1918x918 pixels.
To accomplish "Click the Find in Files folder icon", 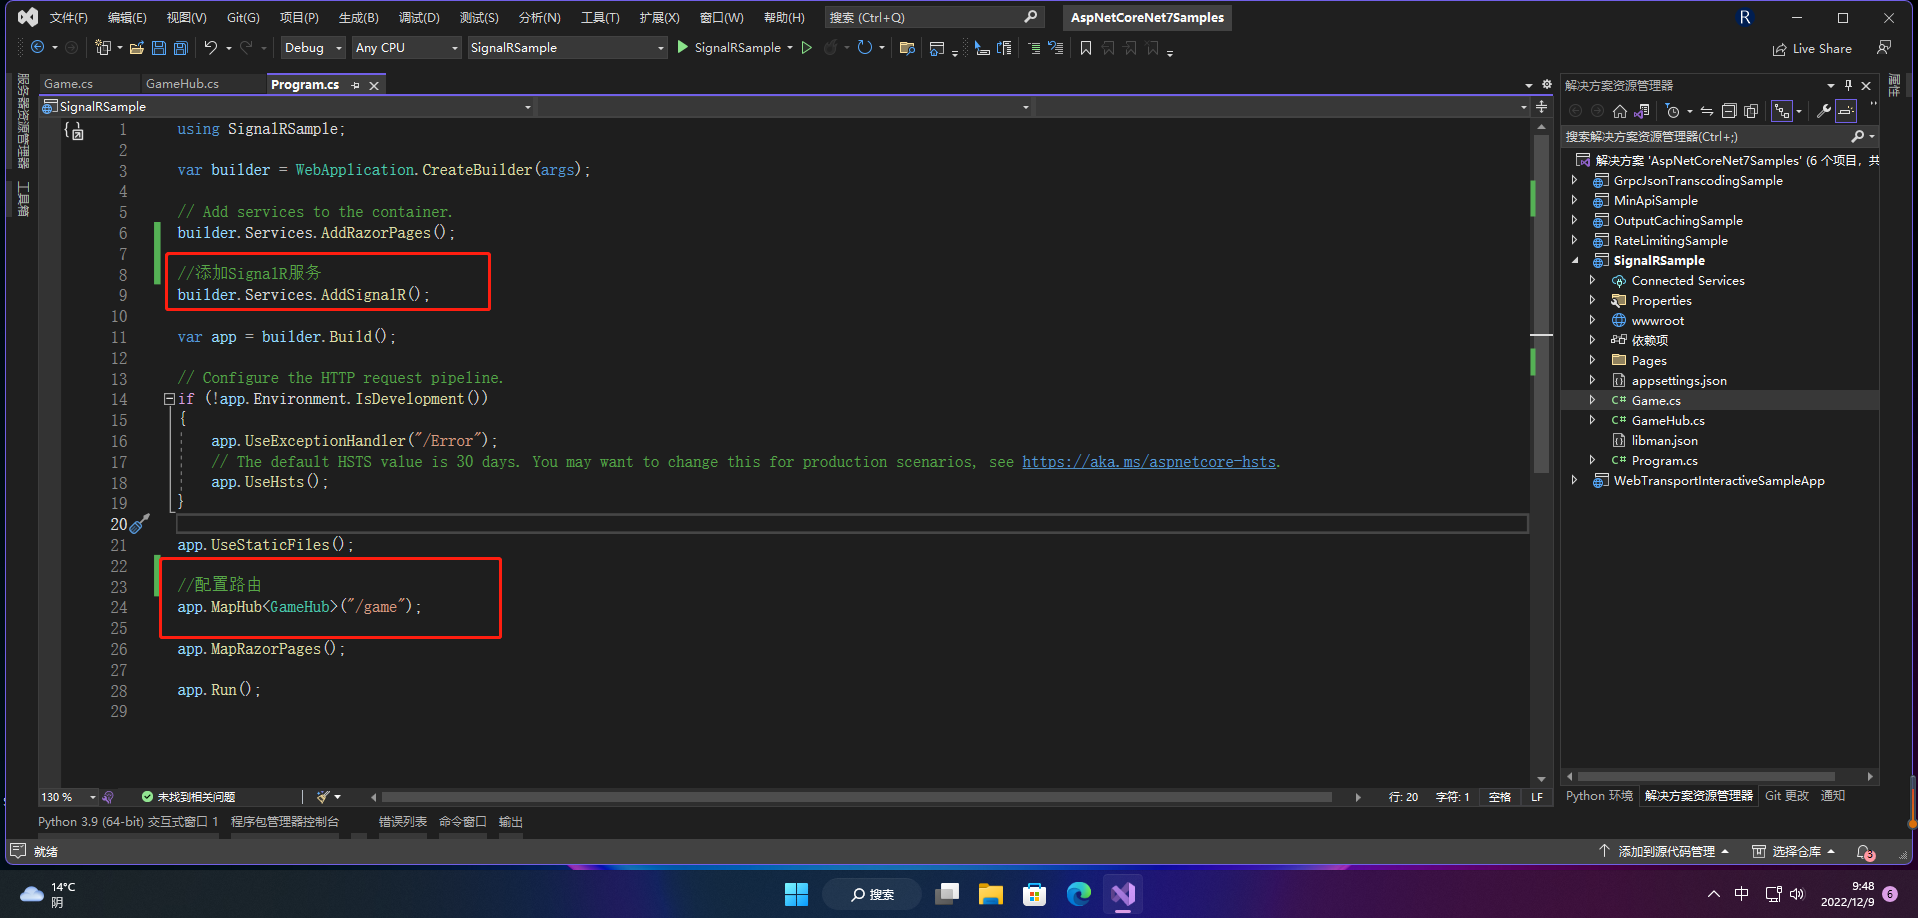I will coord(907,48).
